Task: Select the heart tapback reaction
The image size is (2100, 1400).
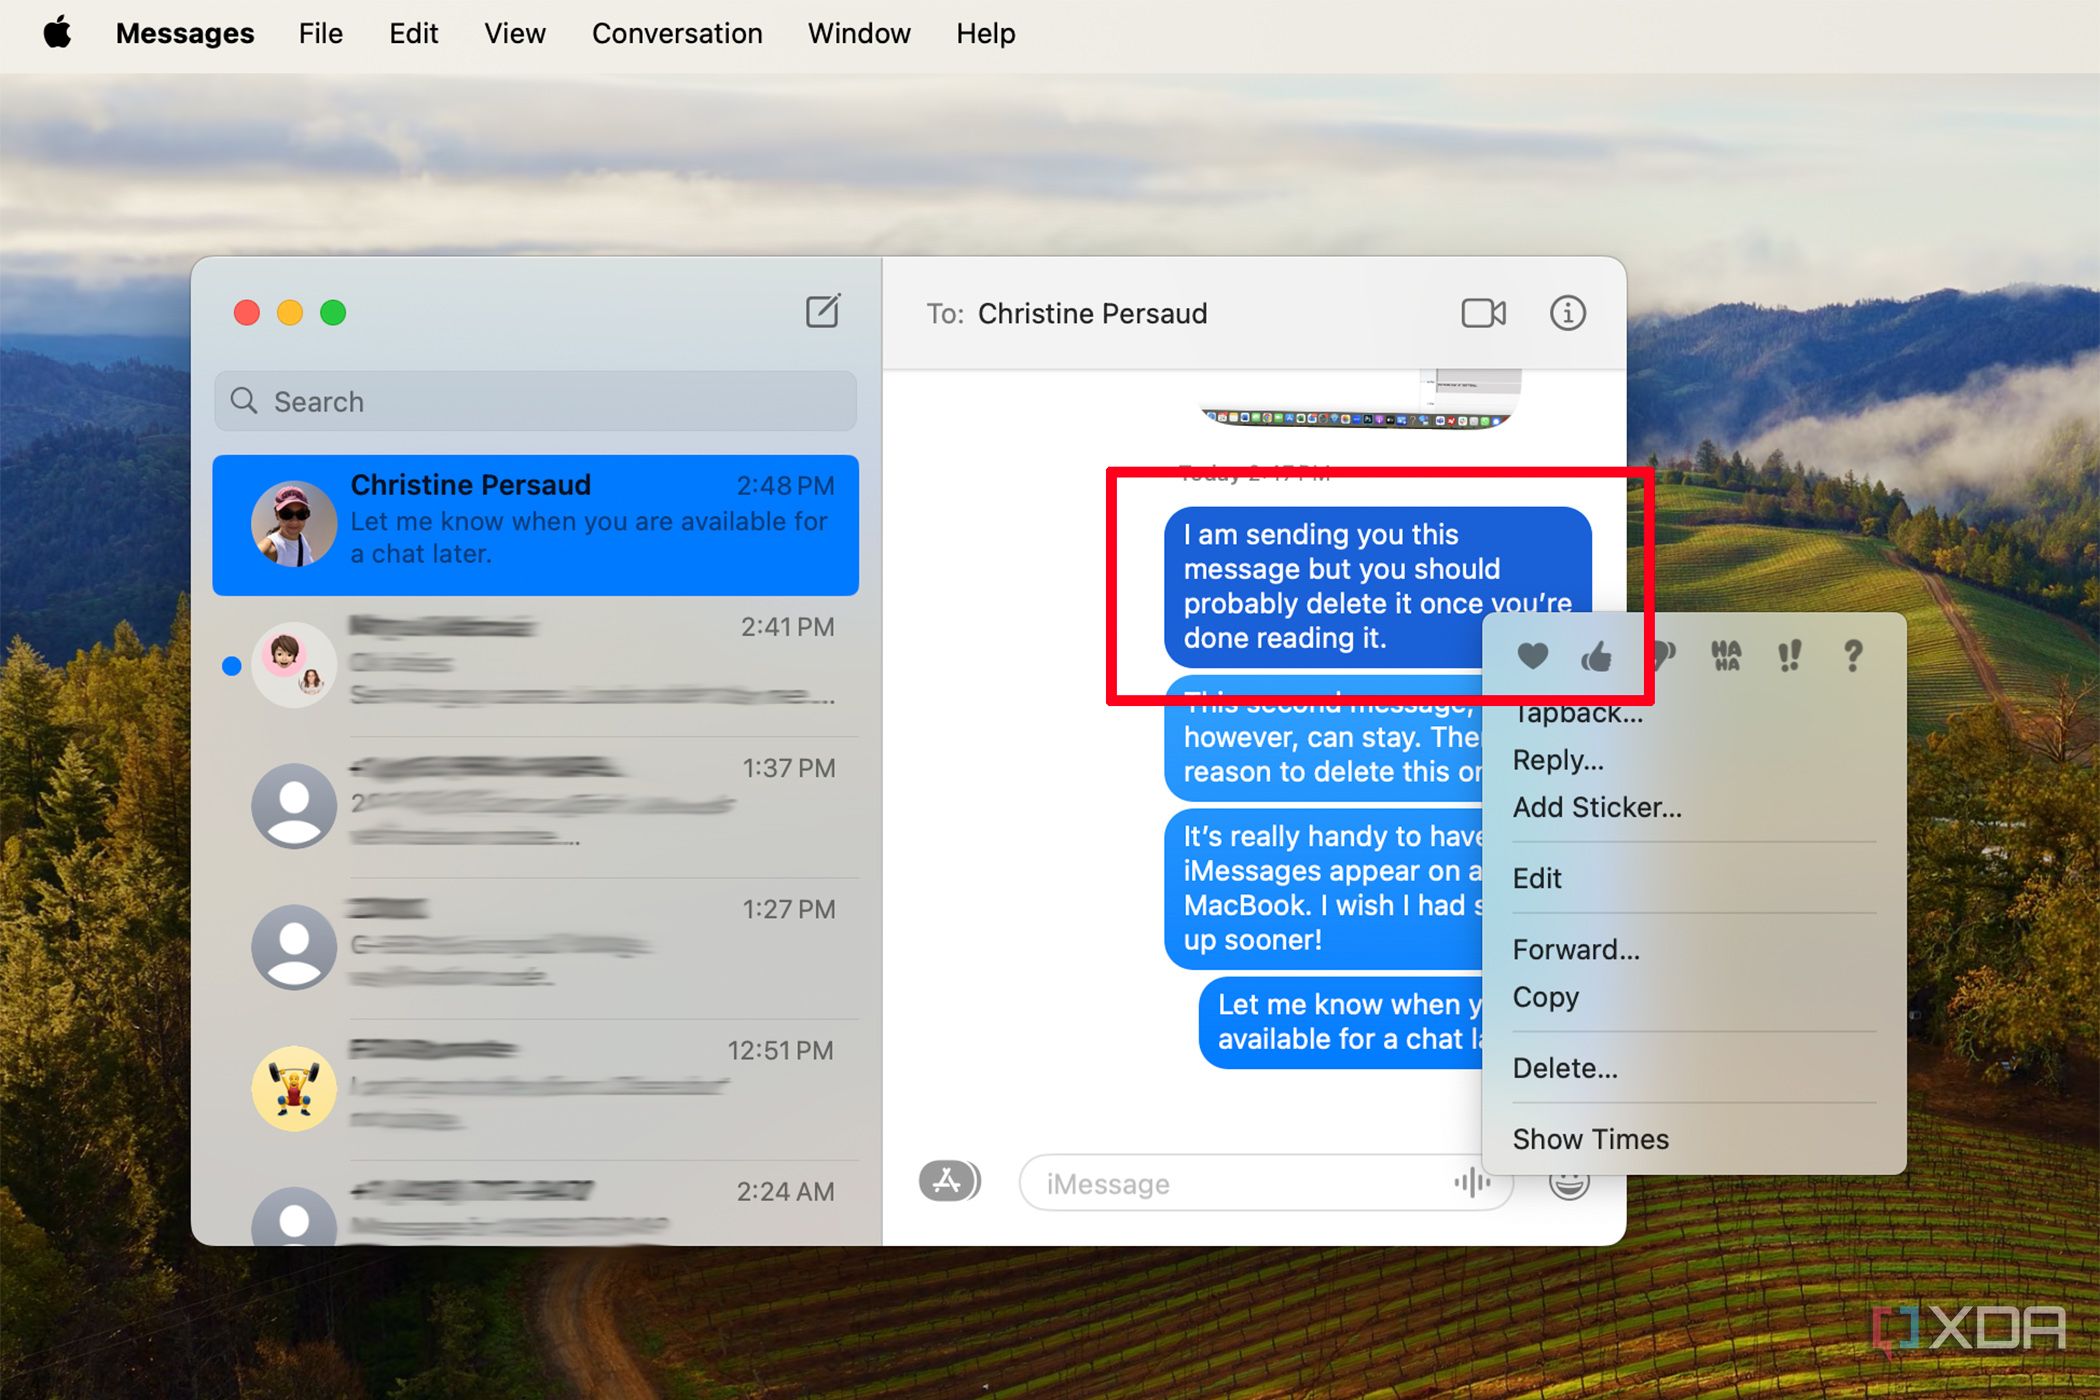Action: (1532, 657)
